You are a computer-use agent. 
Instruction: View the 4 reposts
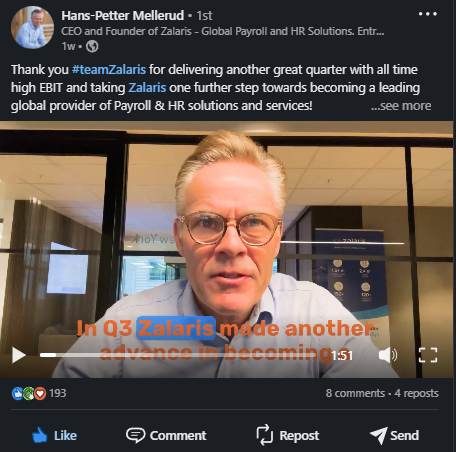pos(416,393)
